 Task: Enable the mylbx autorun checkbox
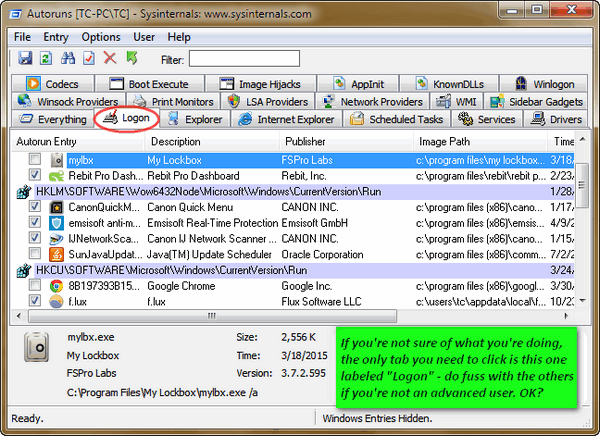point(35,159)
